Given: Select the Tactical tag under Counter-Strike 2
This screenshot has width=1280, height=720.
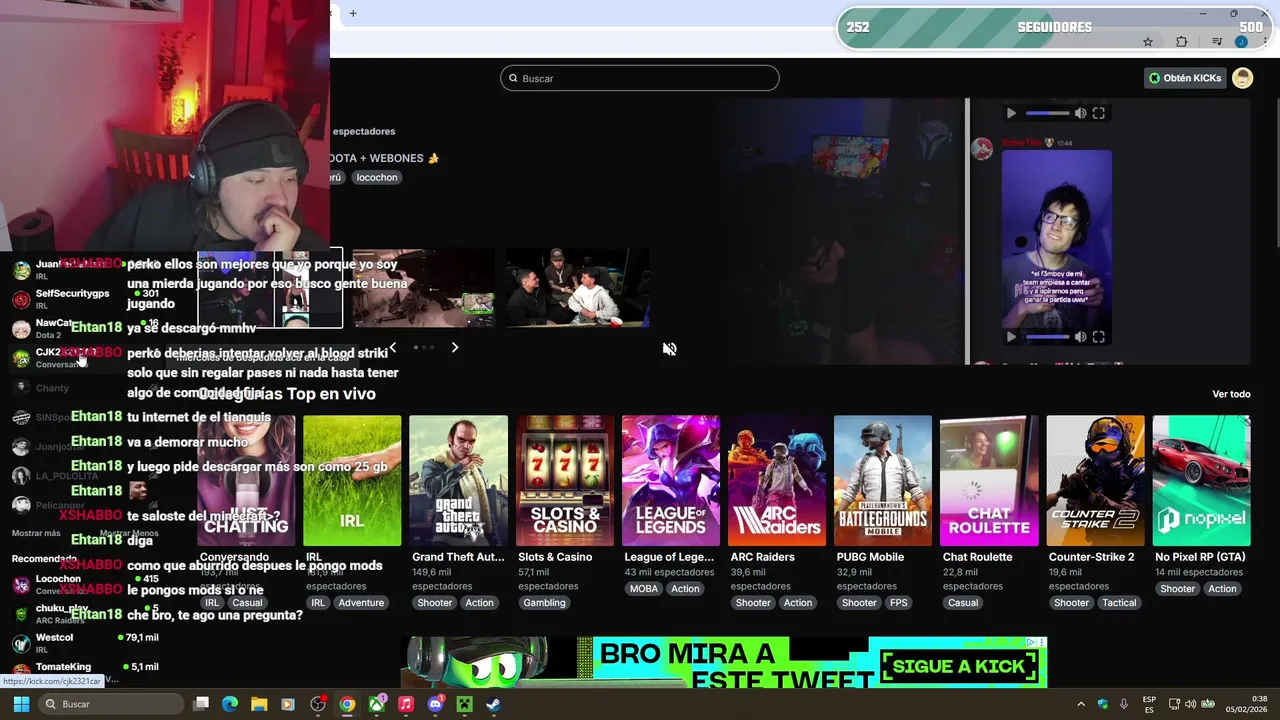Looking at the screenshot, I should pos(1119,603).
